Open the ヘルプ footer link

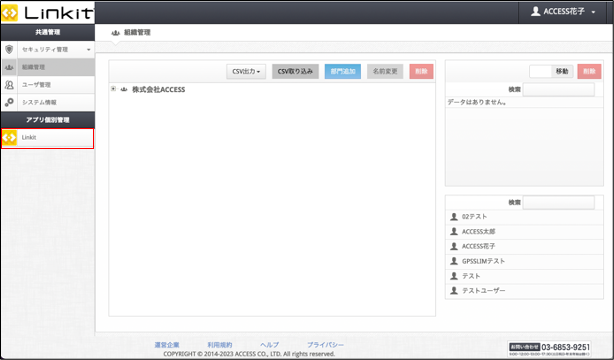[x=269, y=345]
